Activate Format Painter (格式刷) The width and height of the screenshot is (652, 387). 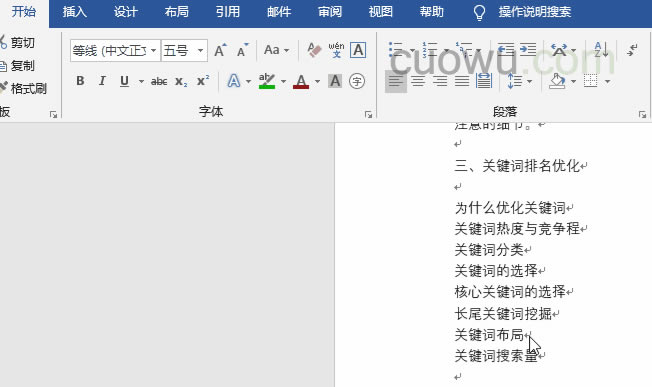click(x=23, y=88)
